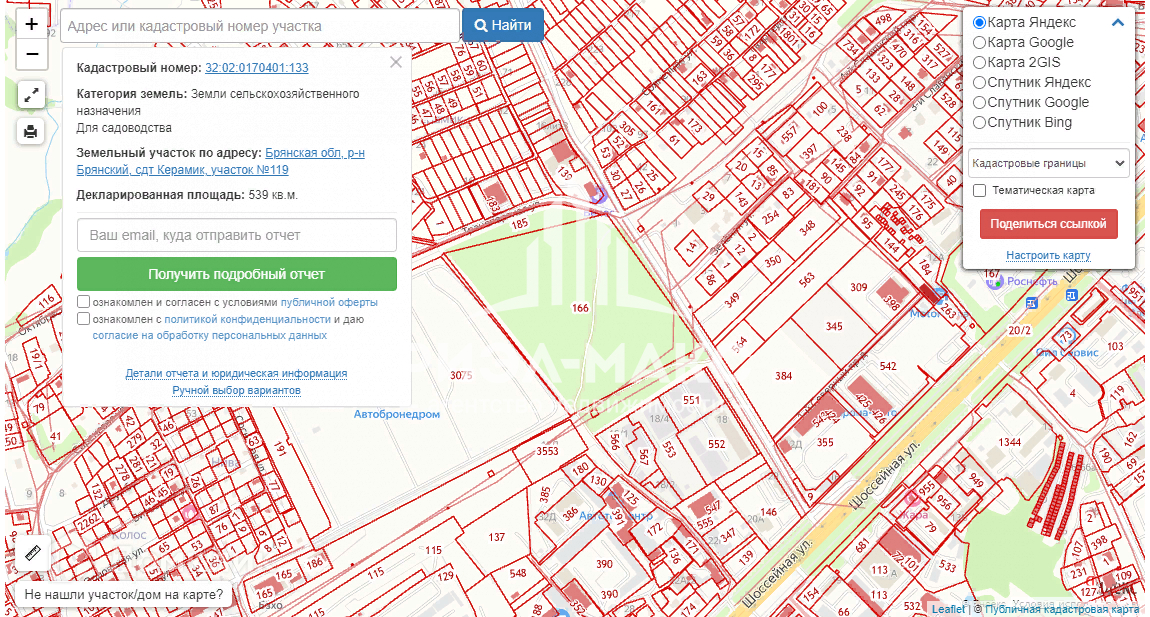Viewport: 1150px width, 617px height.
Task: Toggle fullscreen map view
Action: click(31, 95)
